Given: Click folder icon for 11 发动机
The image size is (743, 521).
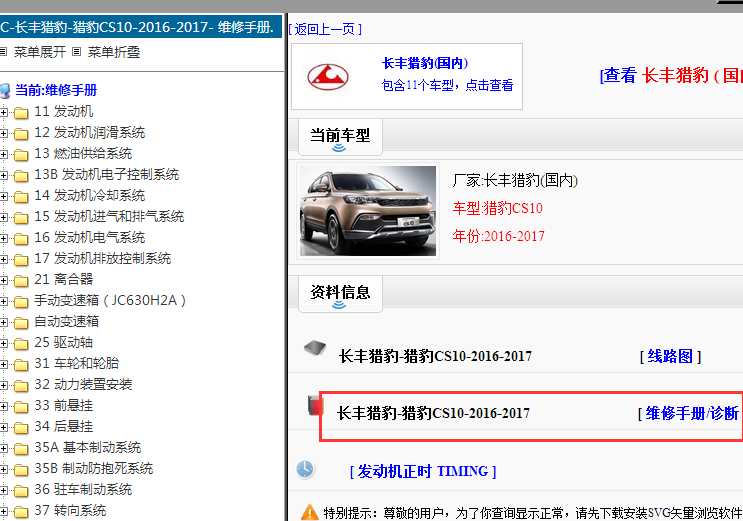Looking at the screenshot, I should 21,113.
